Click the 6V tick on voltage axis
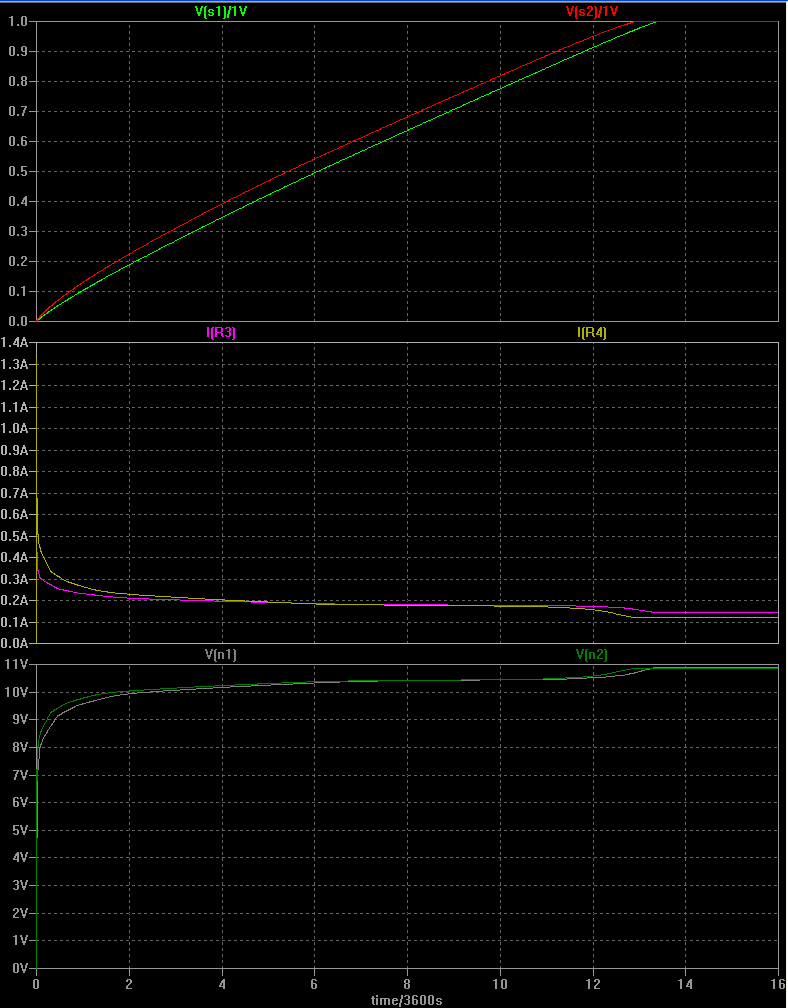 [x=22, y=803]
